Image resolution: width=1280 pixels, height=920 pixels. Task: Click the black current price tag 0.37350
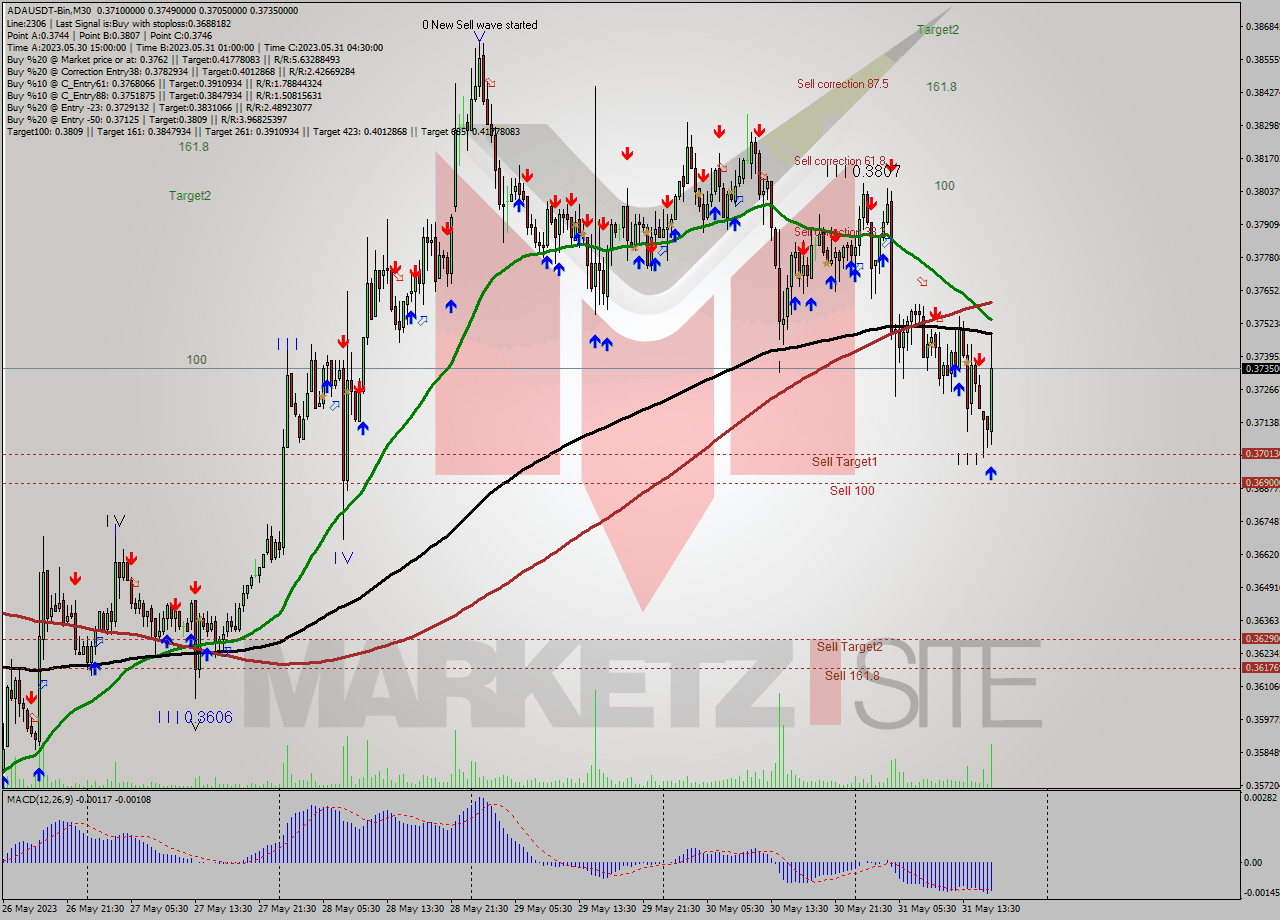click(x=1259, y=368)
